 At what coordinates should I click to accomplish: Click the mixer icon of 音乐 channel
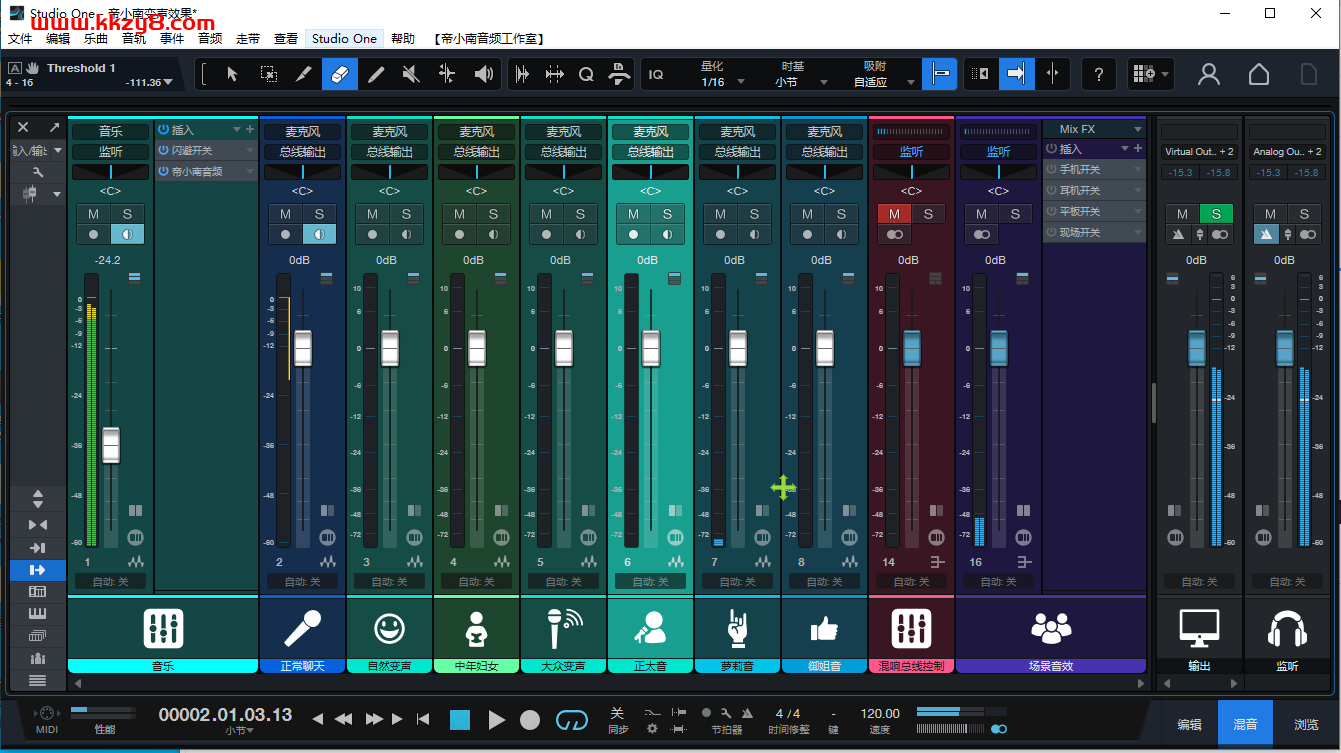point(163,628)
